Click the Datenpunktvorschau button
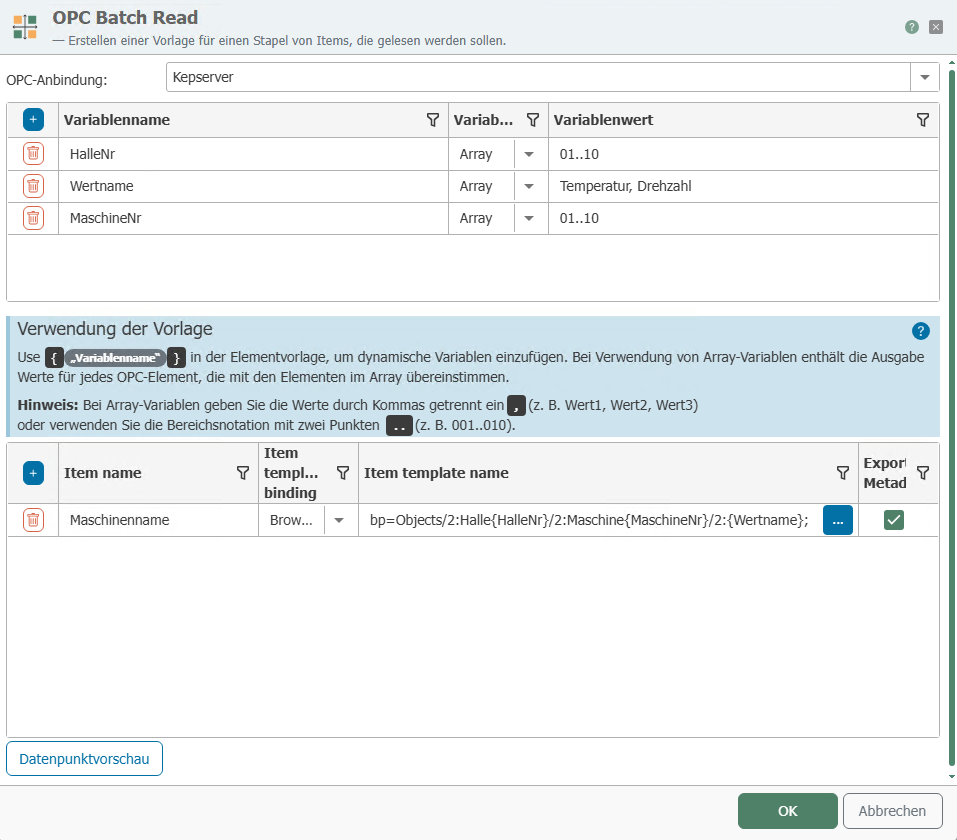This screenshot has height=840, width=957. tap(84, 759)
